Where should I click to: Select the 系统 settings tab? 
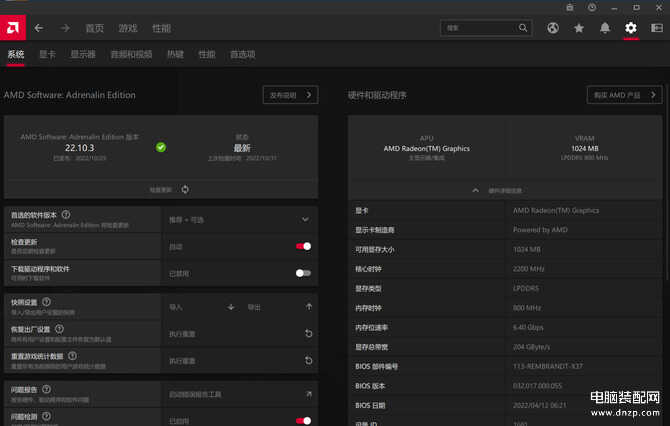click(x=15, y=54)
